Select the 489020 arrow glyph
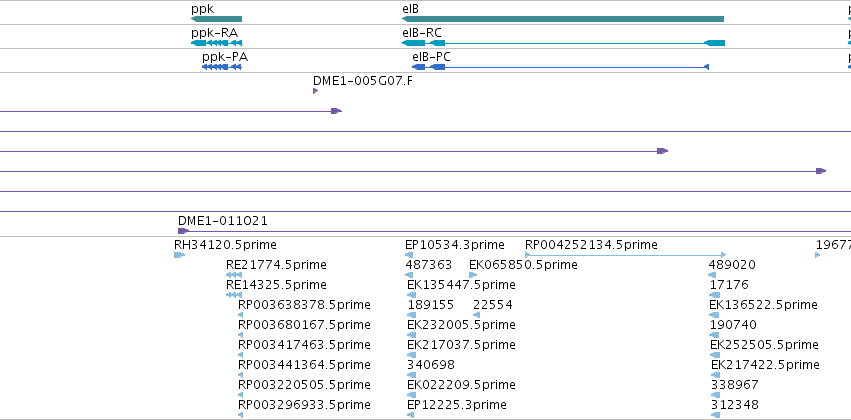 tap(713, 275)
